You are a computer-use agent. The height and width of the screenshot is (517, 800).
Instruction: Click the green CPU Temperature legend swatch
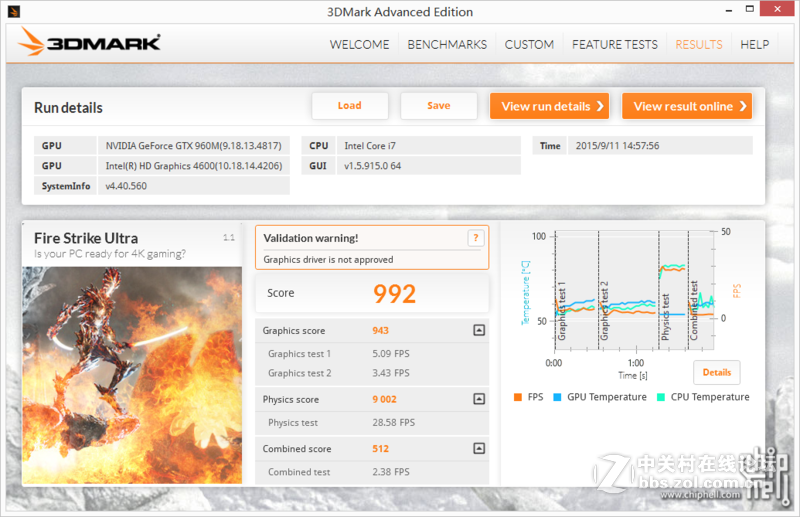coord(661,397)
